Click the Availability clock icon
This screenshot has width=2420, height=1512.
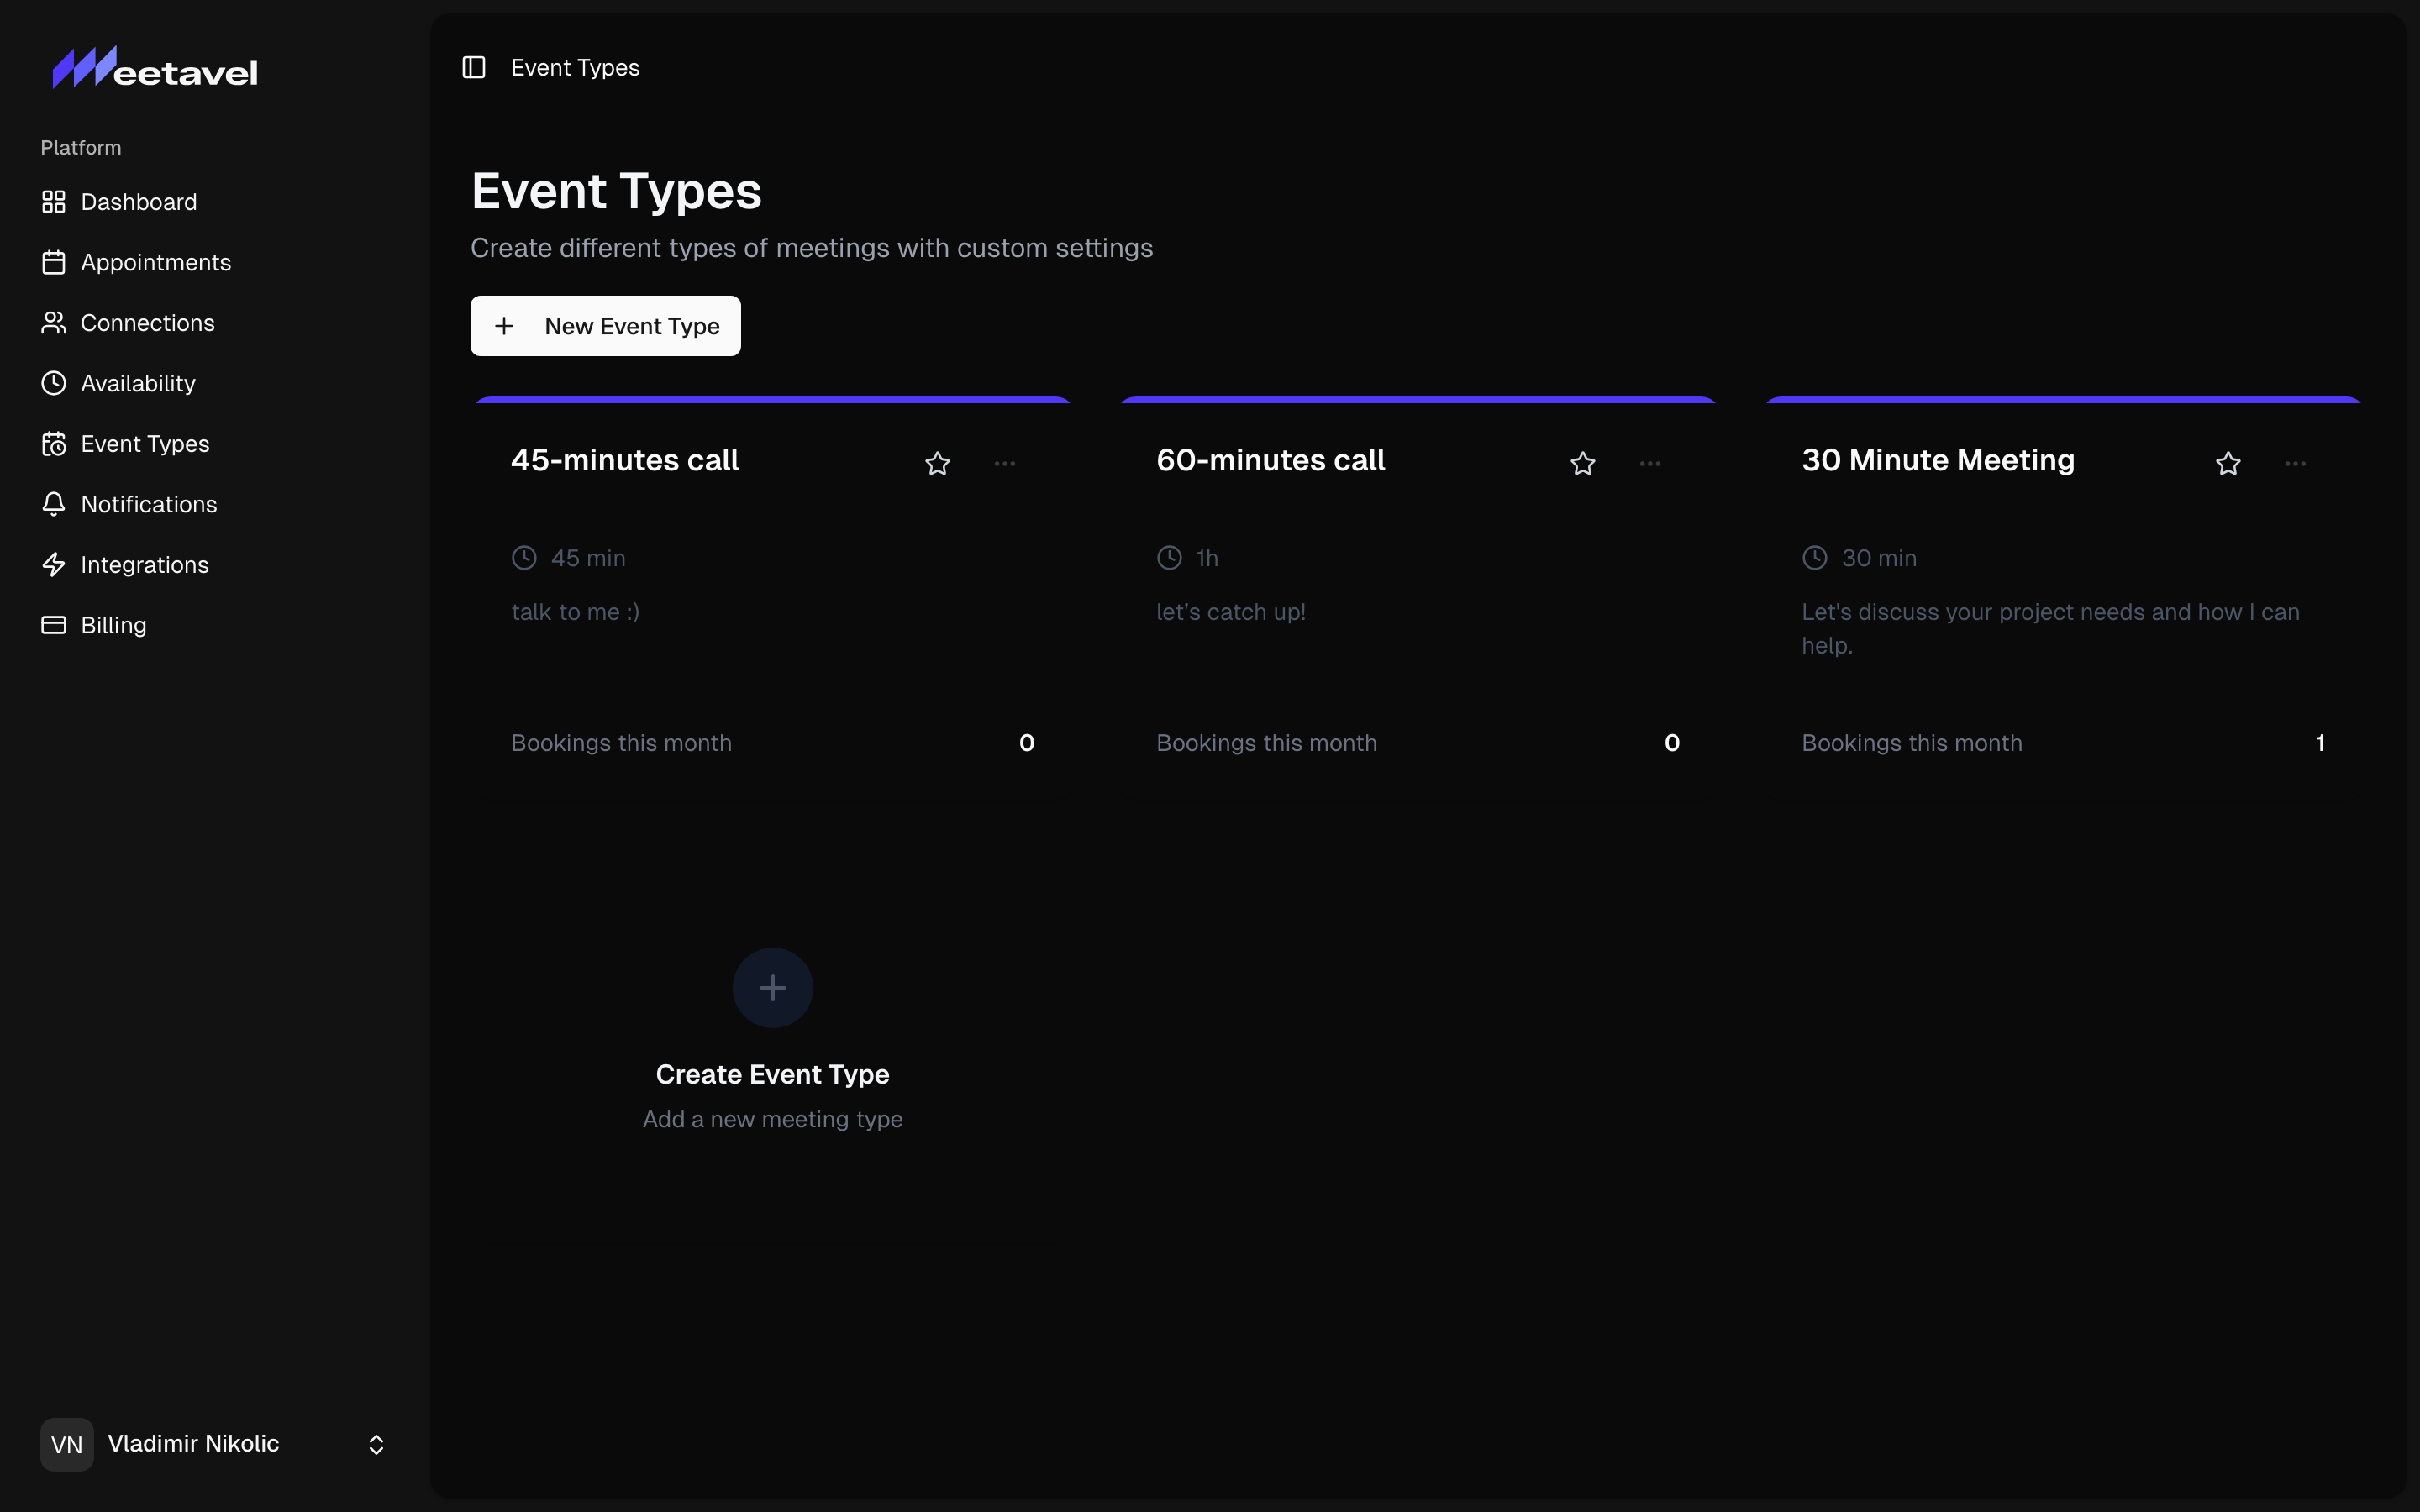[55, 383]
